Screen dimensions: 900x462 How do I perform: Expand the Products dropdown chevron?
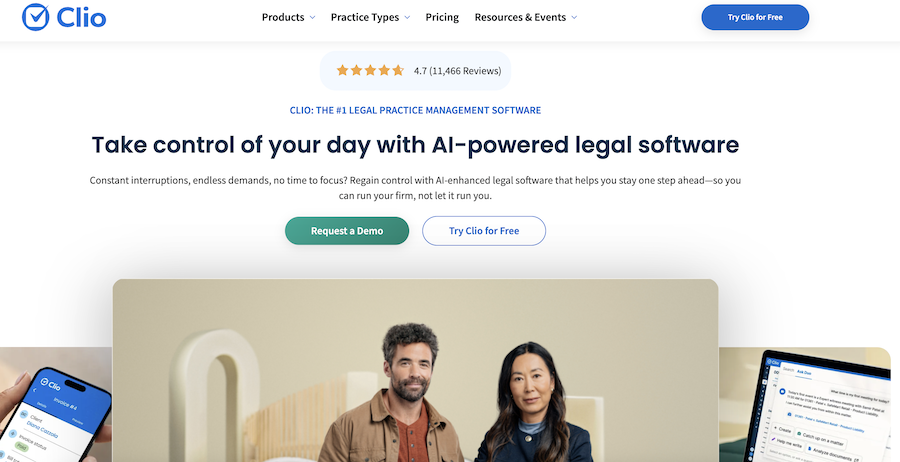click(x=313, y=18)
